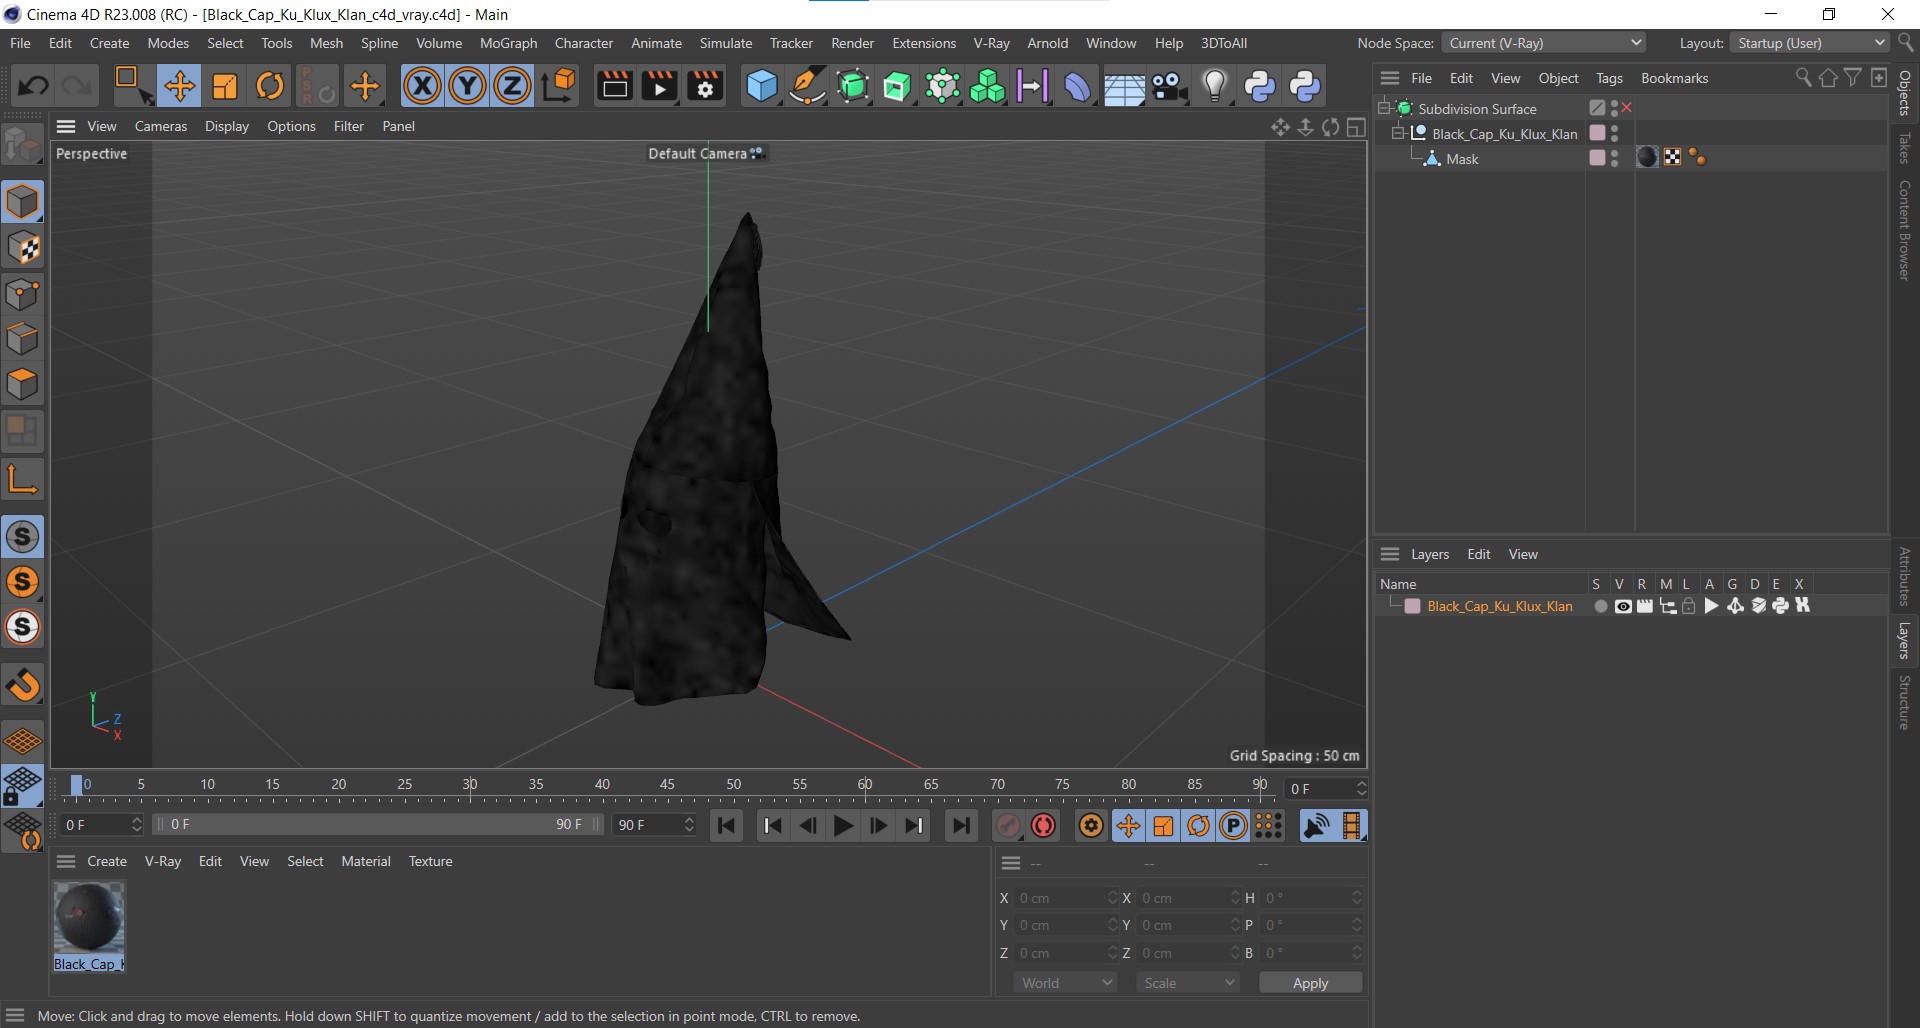Screen dimensions: 1920x1028
Task: Select the Mask object in Object Manager
Action: (x=1461, y=159)
